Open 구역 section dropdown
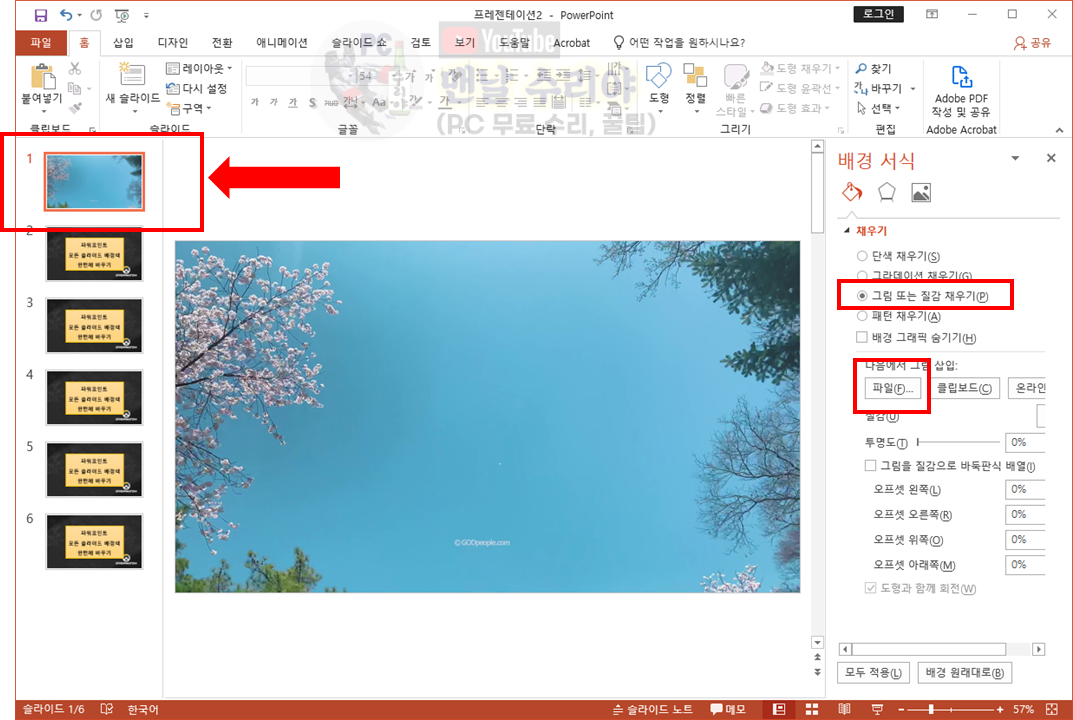The image size is (1073, 720). pos(190,108)
